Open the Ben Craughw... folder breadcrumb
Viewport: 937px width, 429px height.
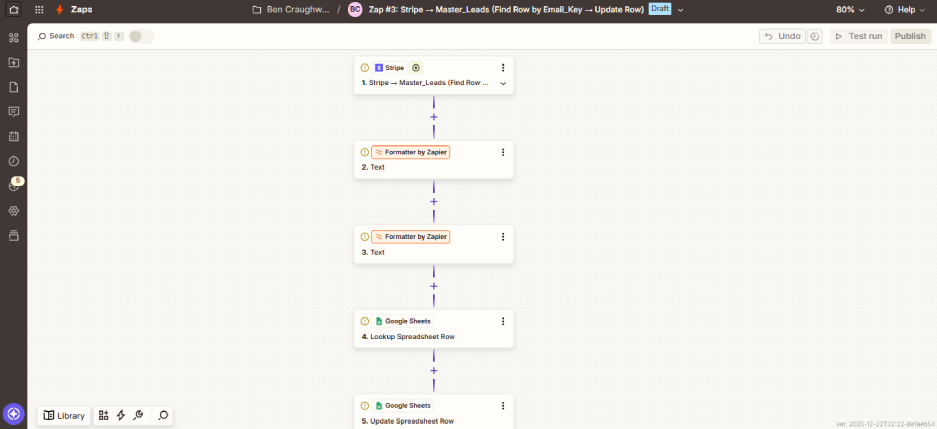click(292, 9)
